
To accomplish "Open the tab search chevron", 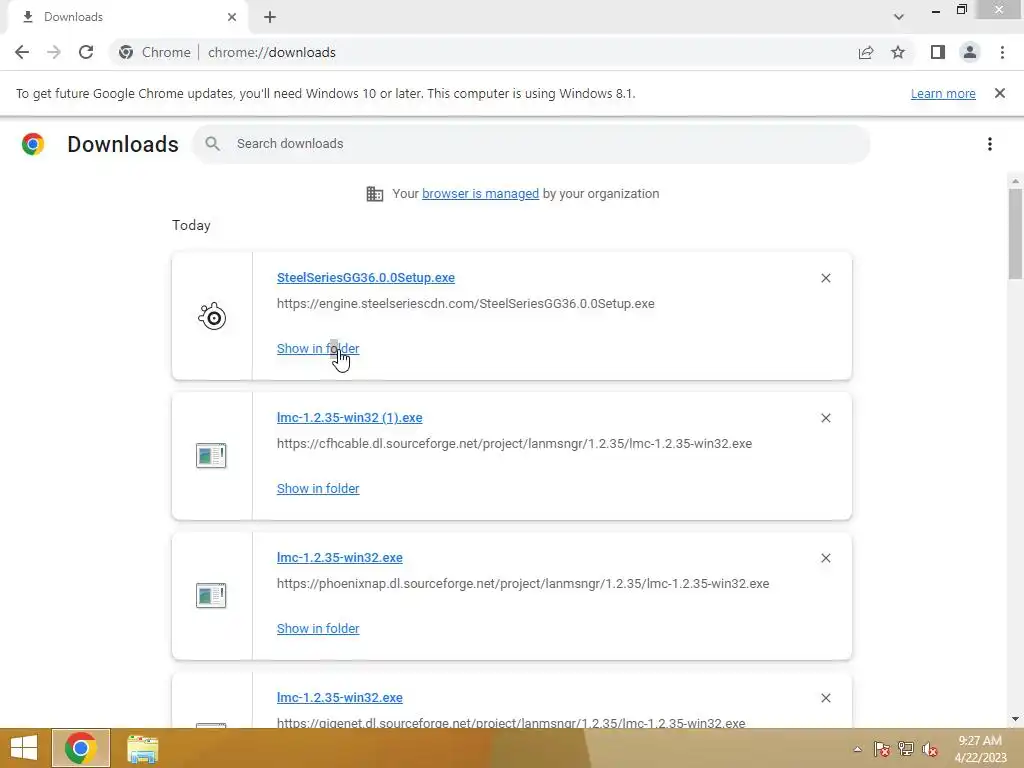I will point(899,17).
